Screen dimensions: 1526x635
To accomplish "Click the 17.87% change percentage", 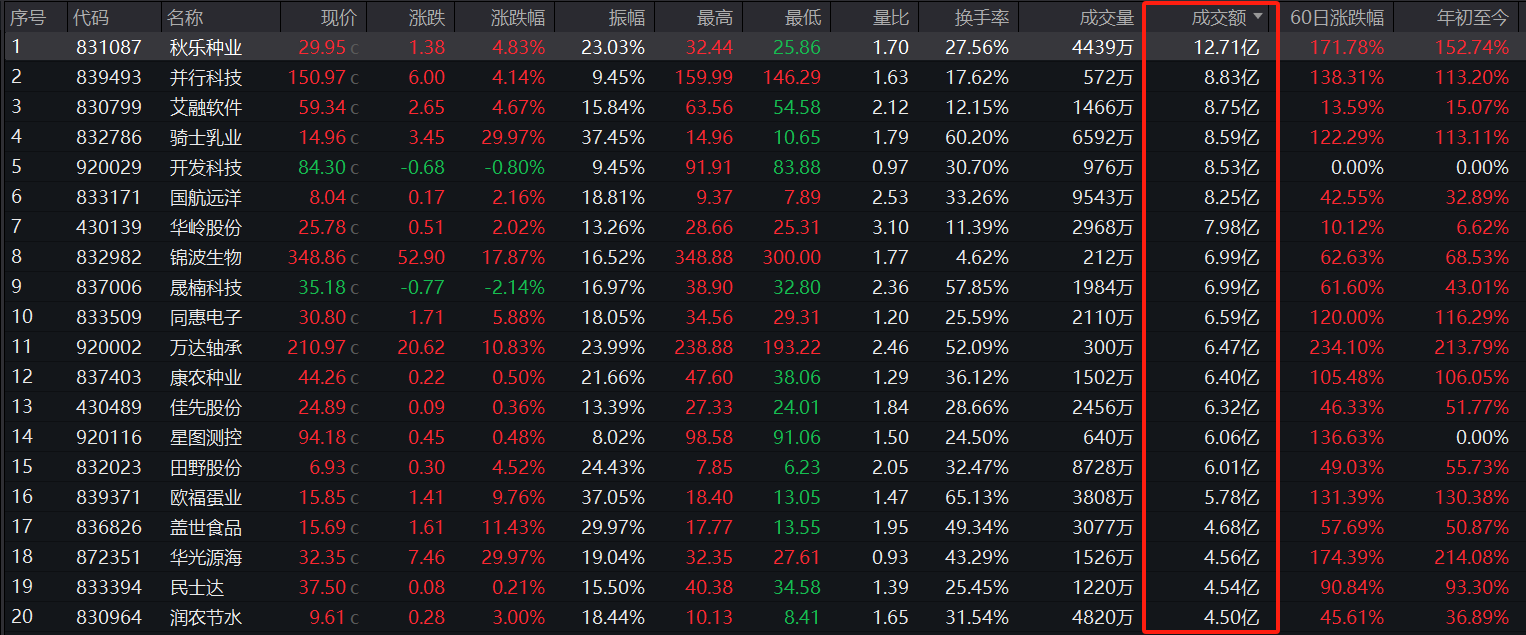I will 512,257.
